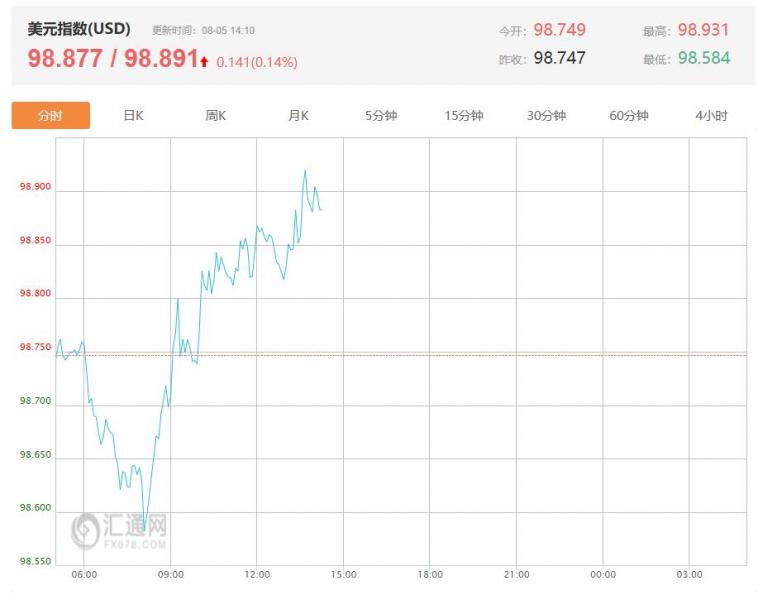Click the 最高 value 98.931
The width and height of the screenshot is (782, 600).
[x=704, y=30]
